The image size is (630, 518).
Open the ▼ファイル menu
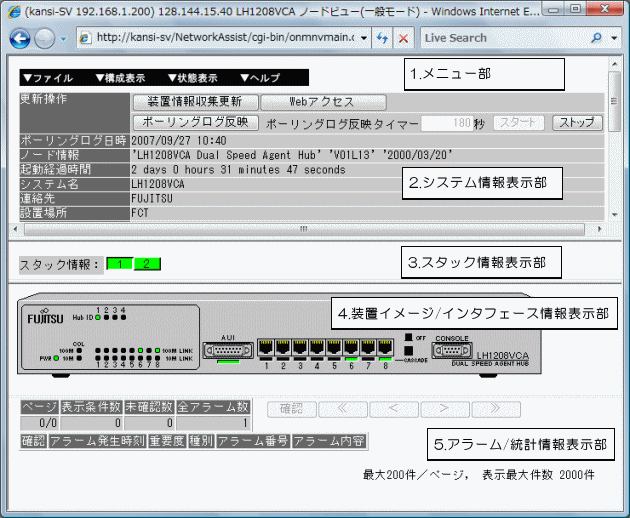46,78
